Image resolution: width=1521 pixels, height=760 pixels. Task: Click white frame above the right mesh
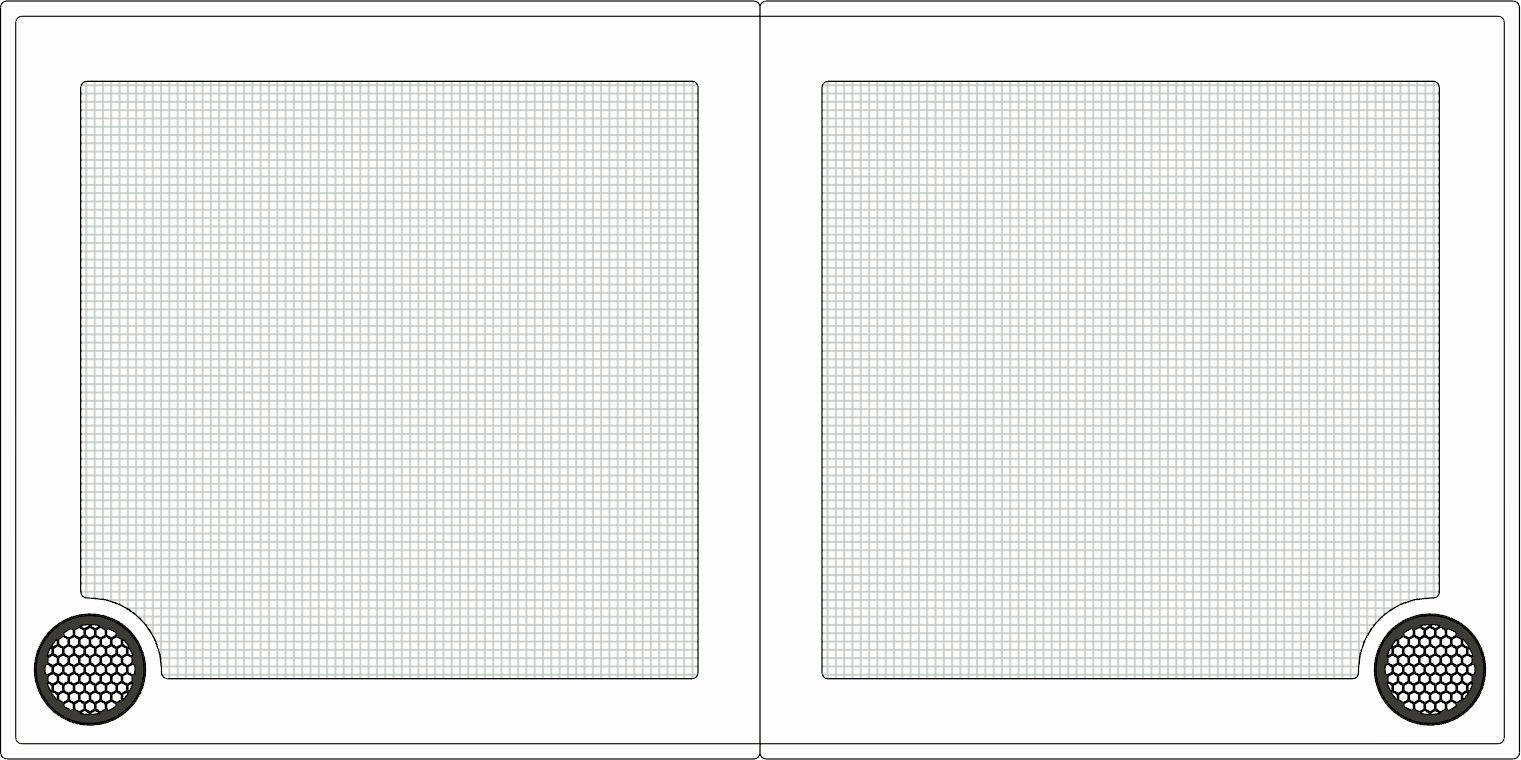pyautogui.click(x=1130, y=50)
